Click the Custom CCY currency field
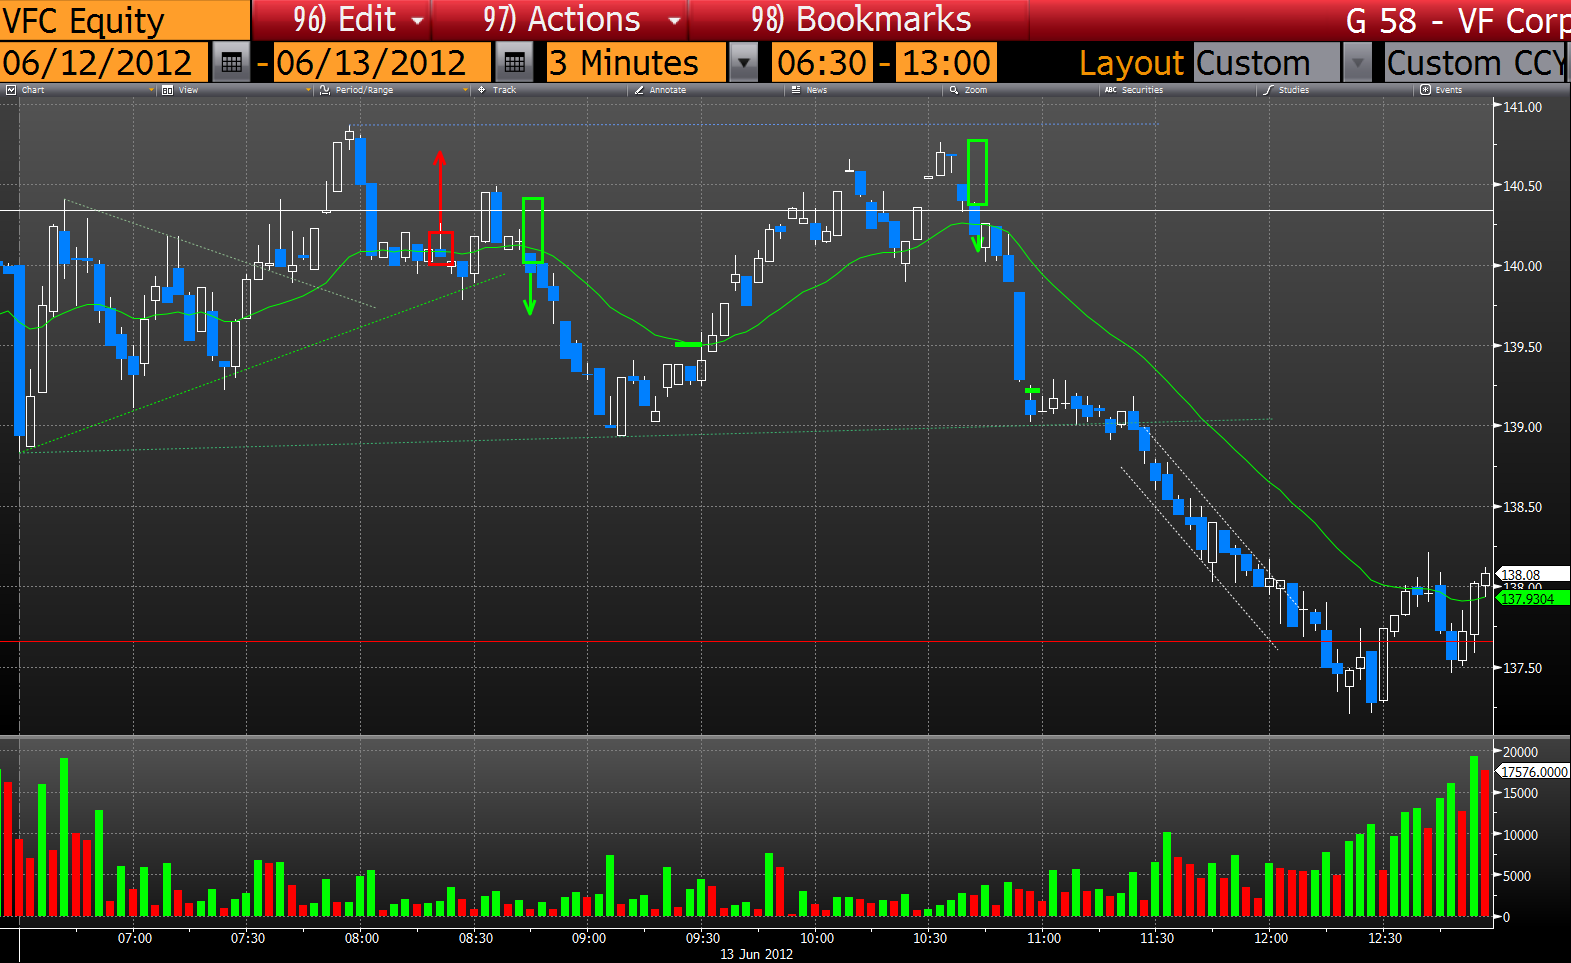The image size is (1571, 963). [x=1478, y=62]
